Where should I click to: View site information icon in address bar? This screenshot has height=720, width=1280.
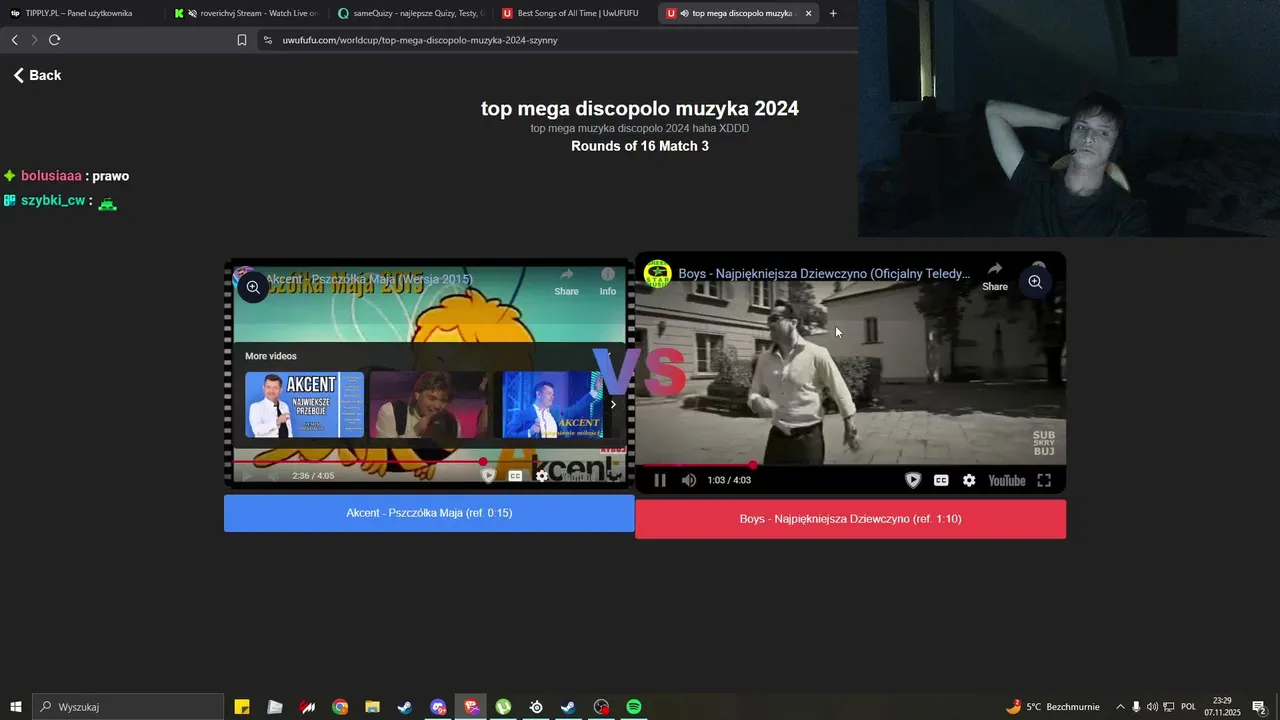(267, 40)
